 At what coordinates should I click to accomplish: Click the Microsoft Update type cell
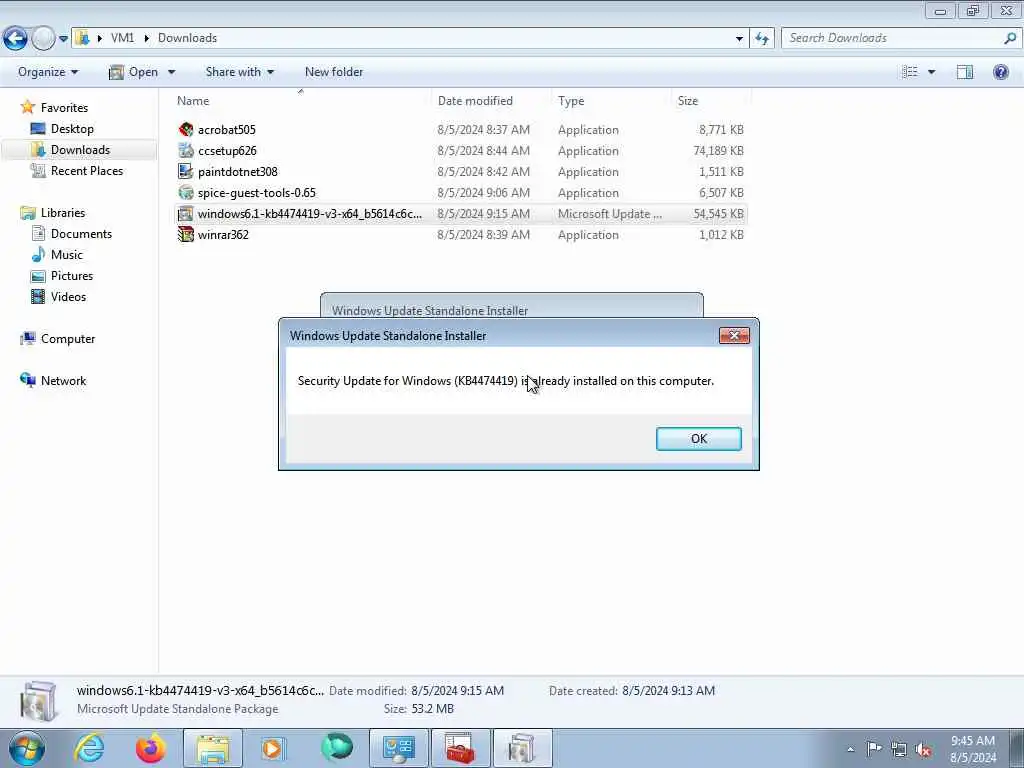(x=610, y=214)
